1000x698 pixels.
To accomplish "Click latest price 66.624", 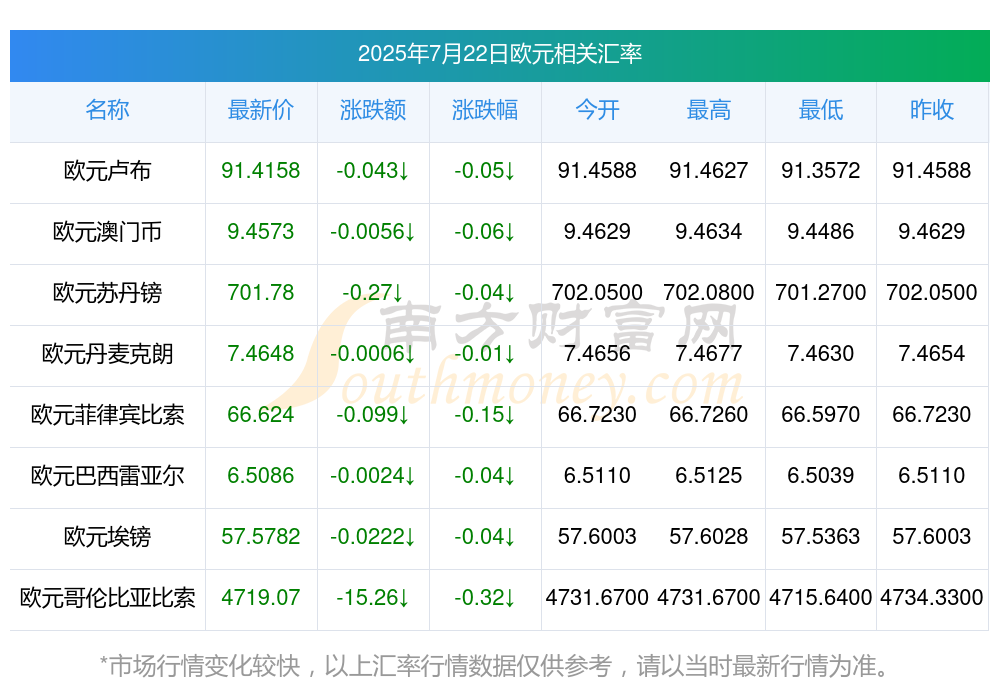I will [x=260, y=415].
